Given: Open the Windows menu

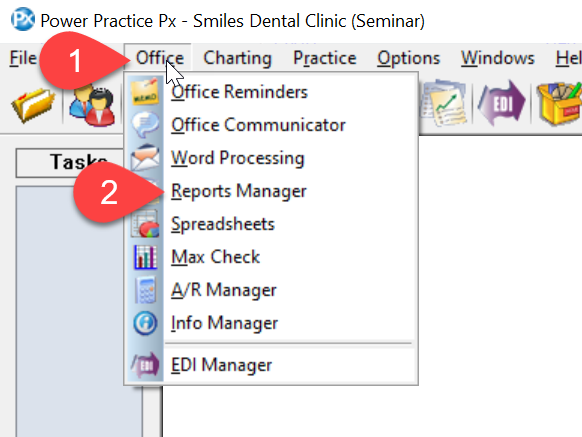Looking at the screenshot, I should click(x=498, y=58).
